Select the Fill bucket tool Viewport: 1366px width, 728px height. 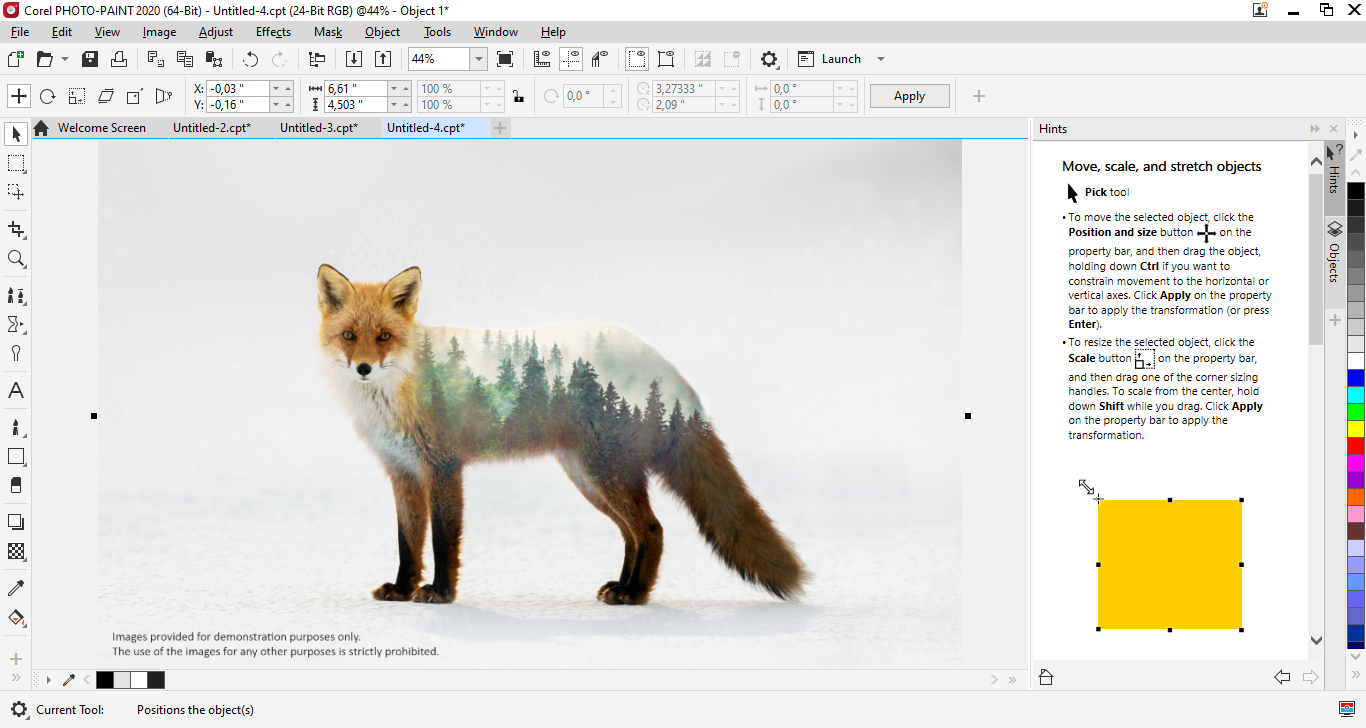(x=16, y=617)
